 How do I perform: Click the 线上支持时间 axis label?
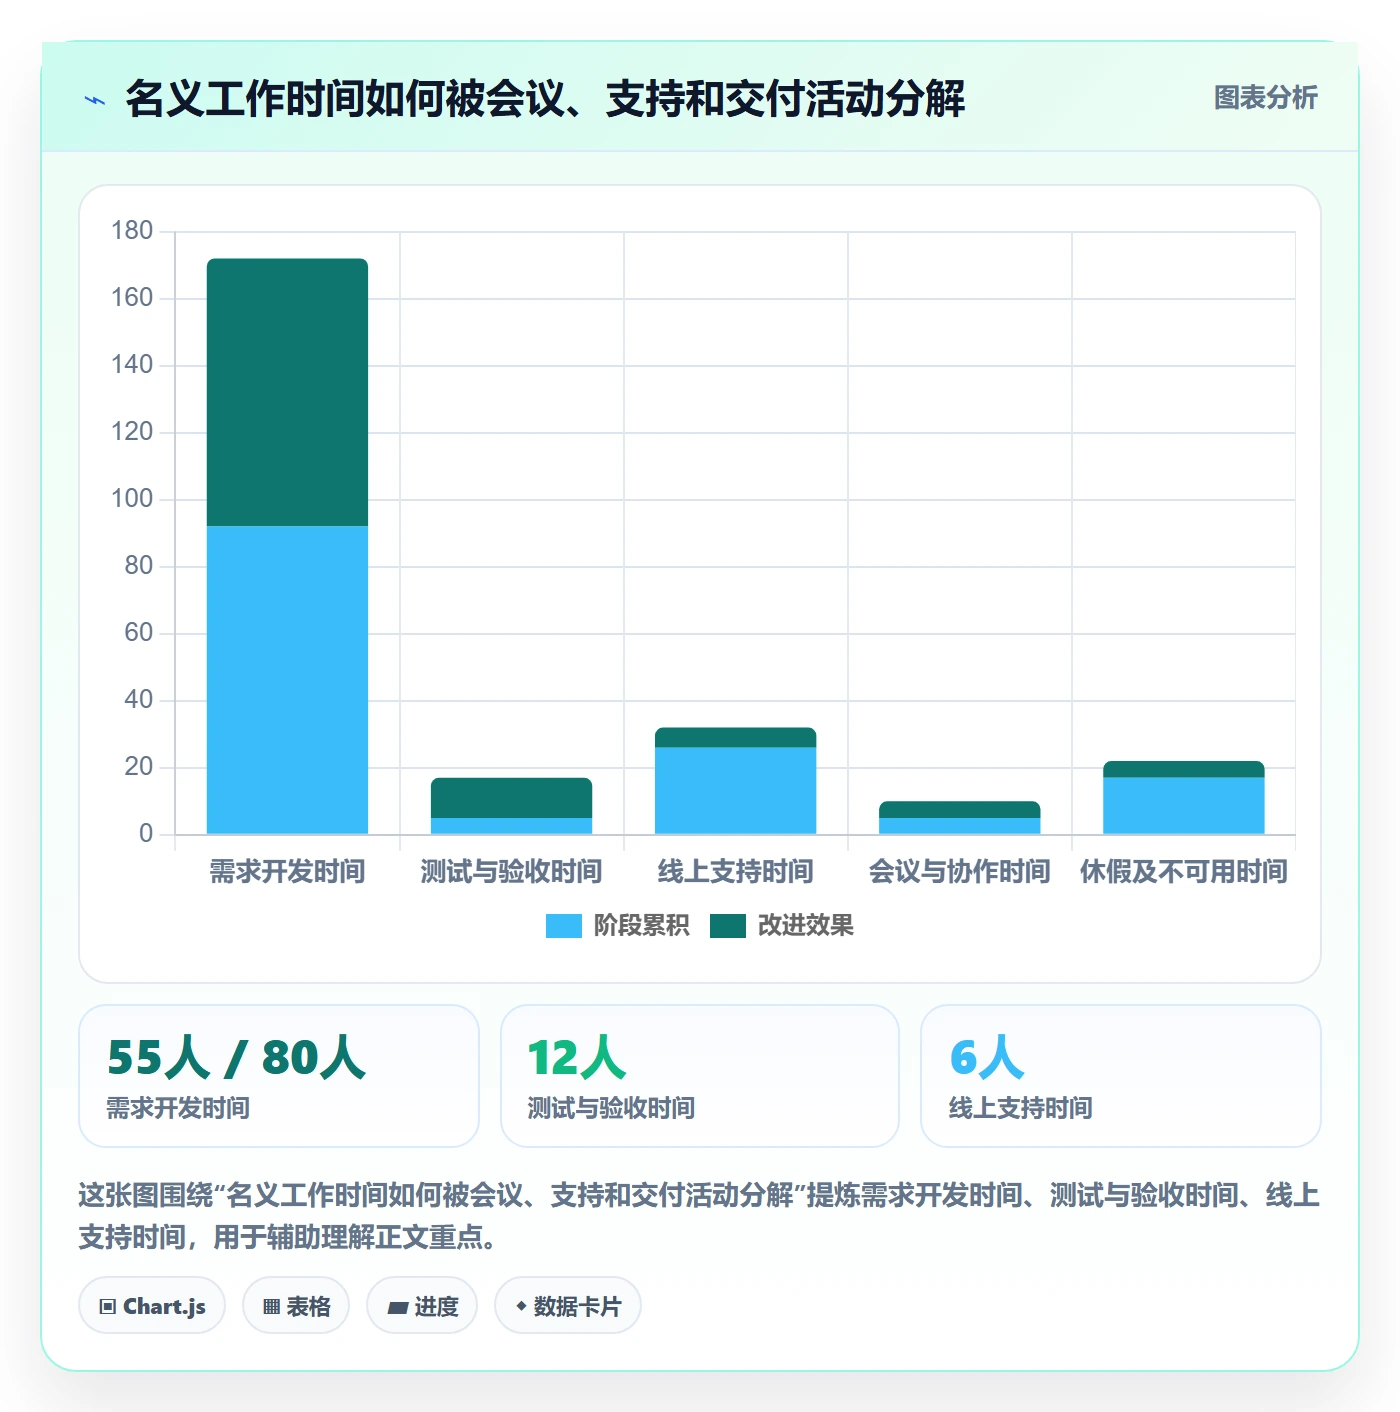pos(735,872)
